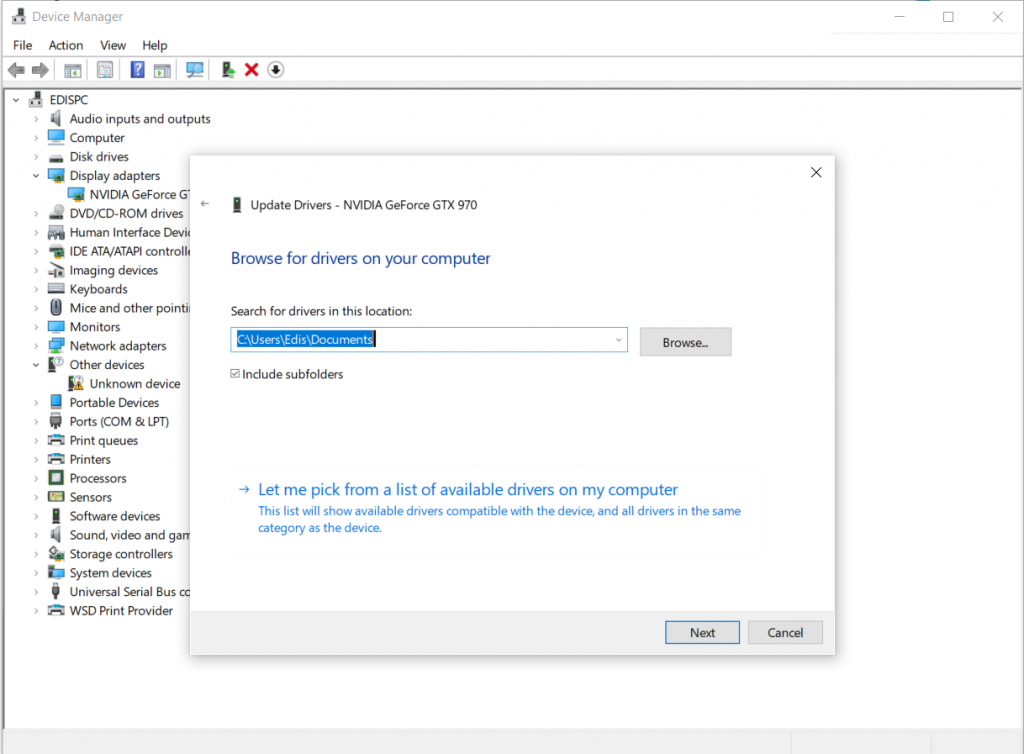
Task: Click the icon beside Sensors
Action: tap(56, 497)
